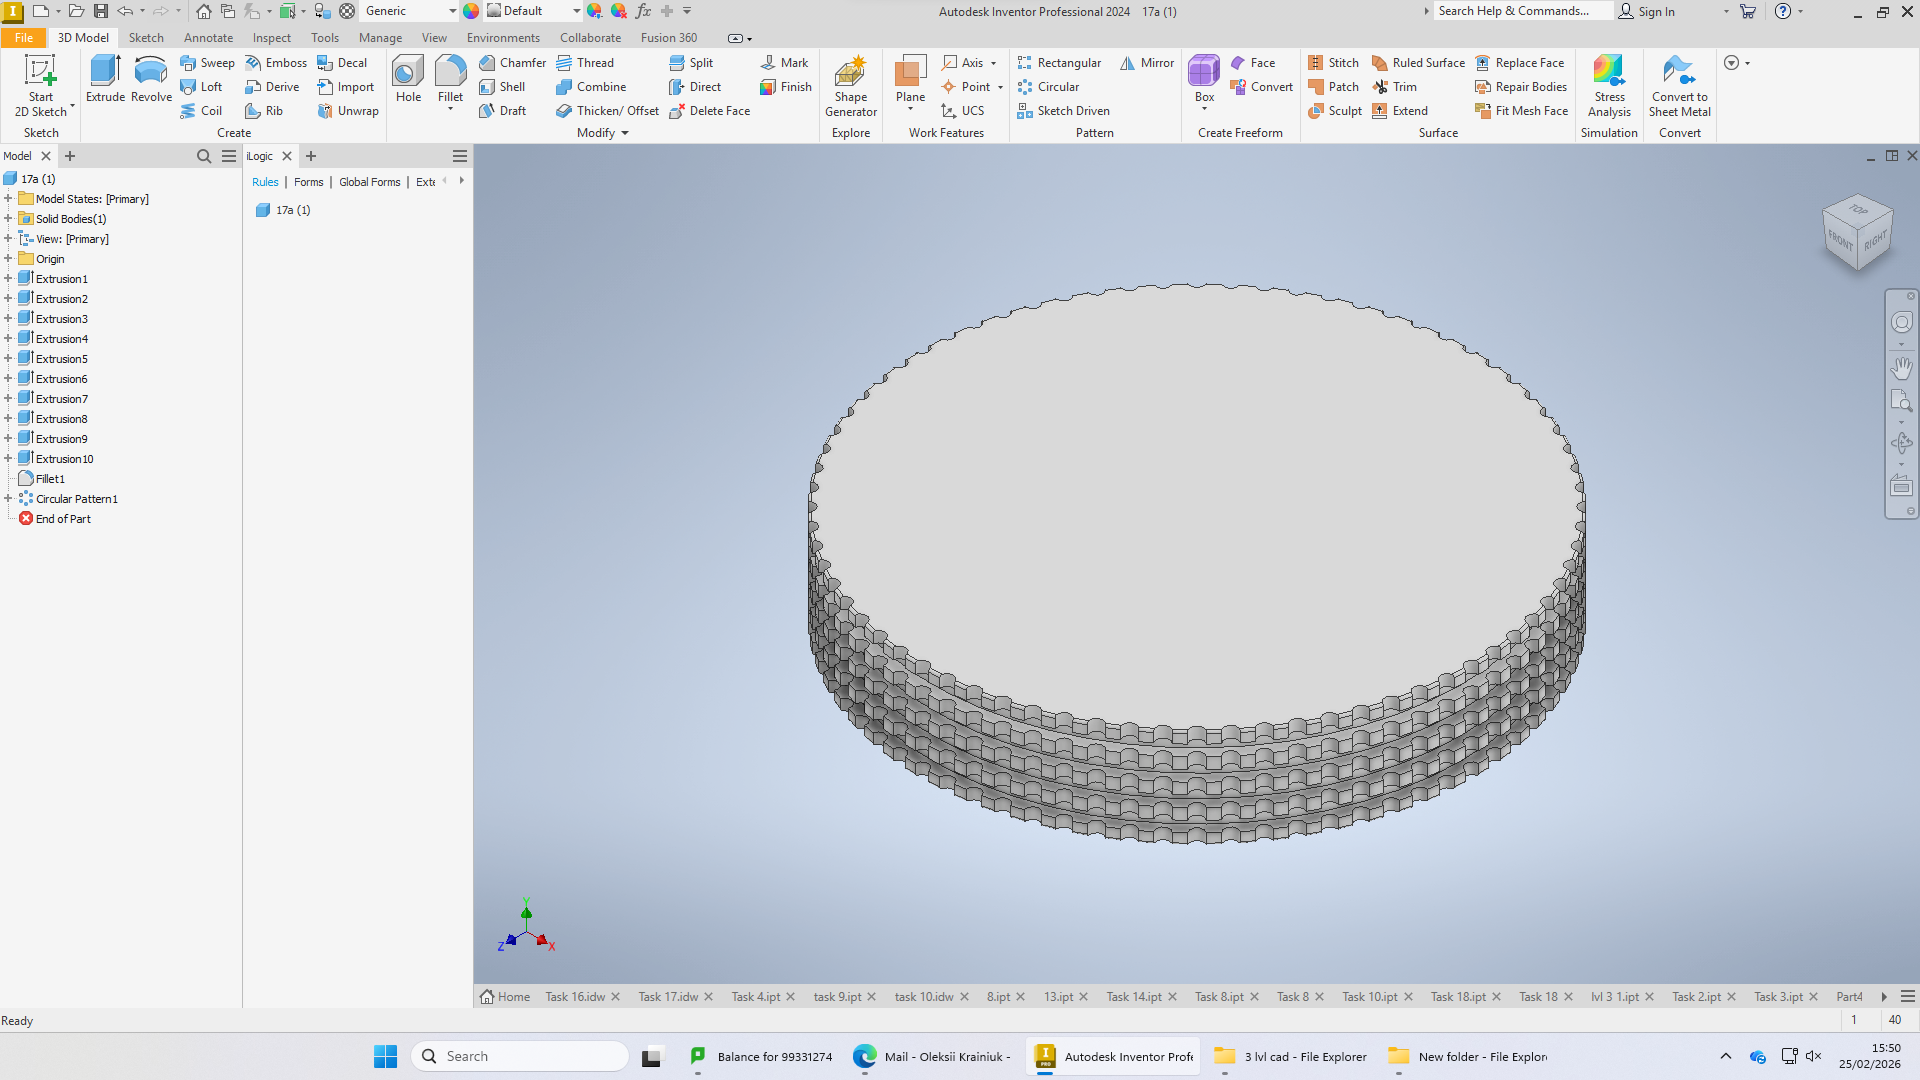1920x1080 pixels.
Task: Search the model browser
Action: coord(204,155)
